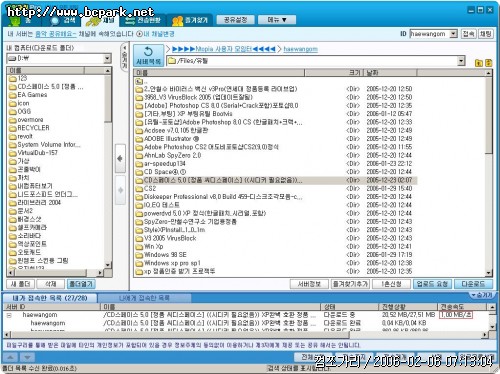Click the 업로드 요청 upload request button
Image resolution: width=500 pixels, height=374 pixels.
[432, 284]
